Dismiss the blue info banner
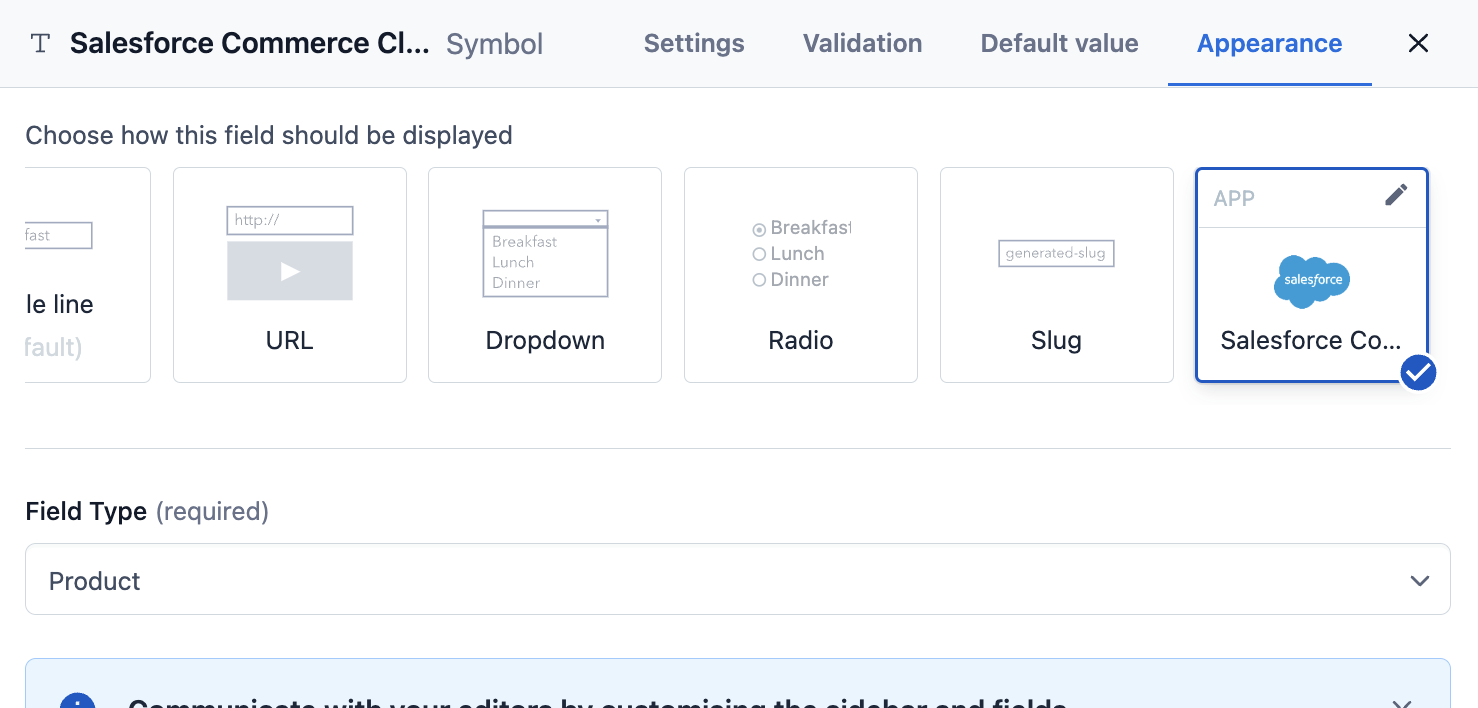The image size is (1478, 708). point(1403,705)
